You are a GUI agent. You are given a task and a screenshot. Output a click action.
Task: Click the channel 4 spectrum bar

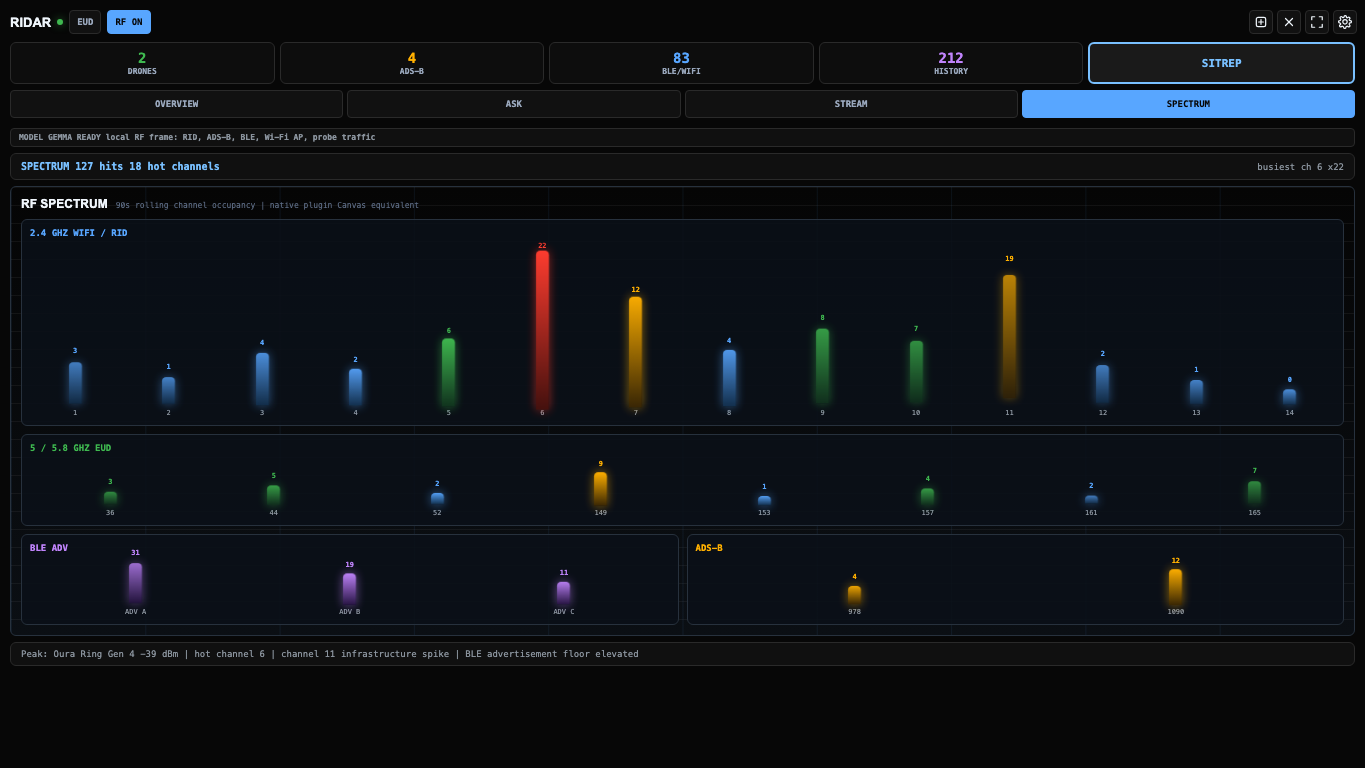tap(355, 387)
